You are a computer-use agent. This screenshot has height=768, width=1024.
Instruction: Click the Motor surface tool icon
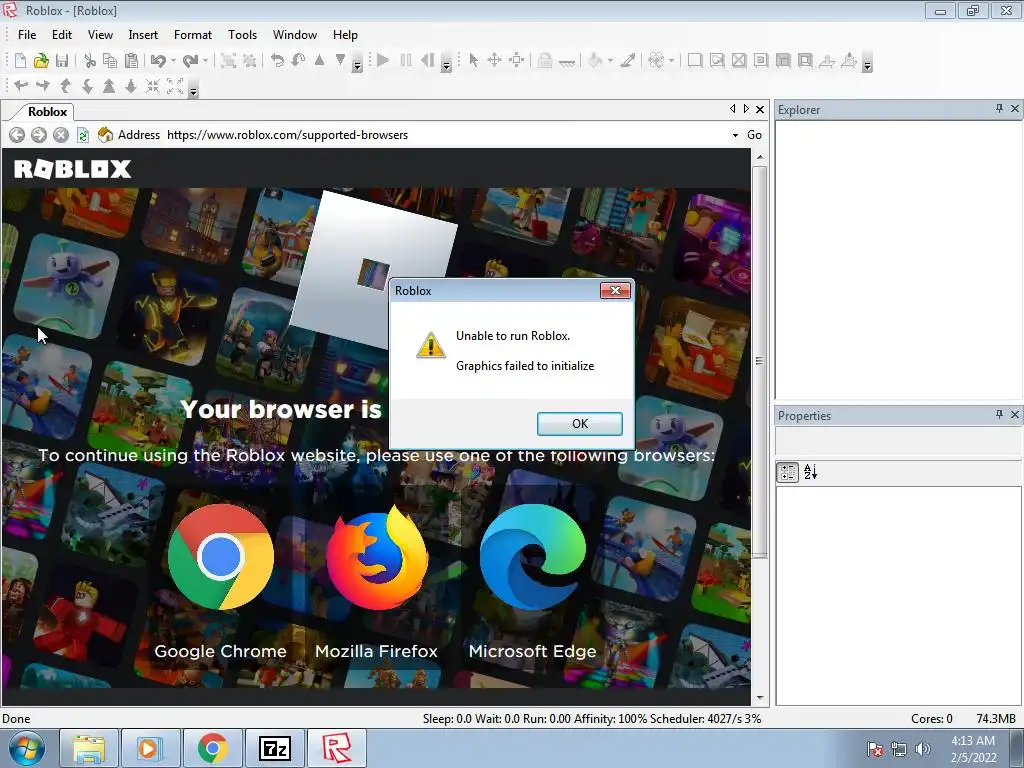click(x=849, y=61)
